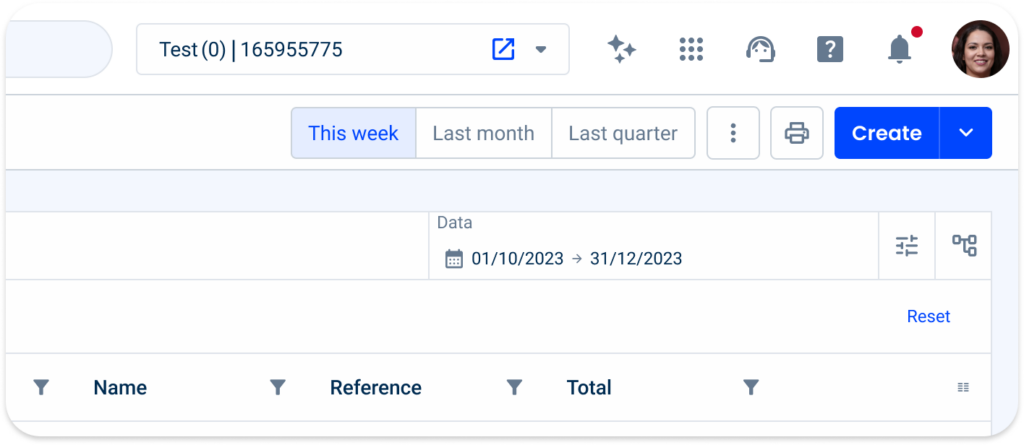Open the AI sparkle assistant icon
The image size is (1024, 445).
[x=622, y=49]
